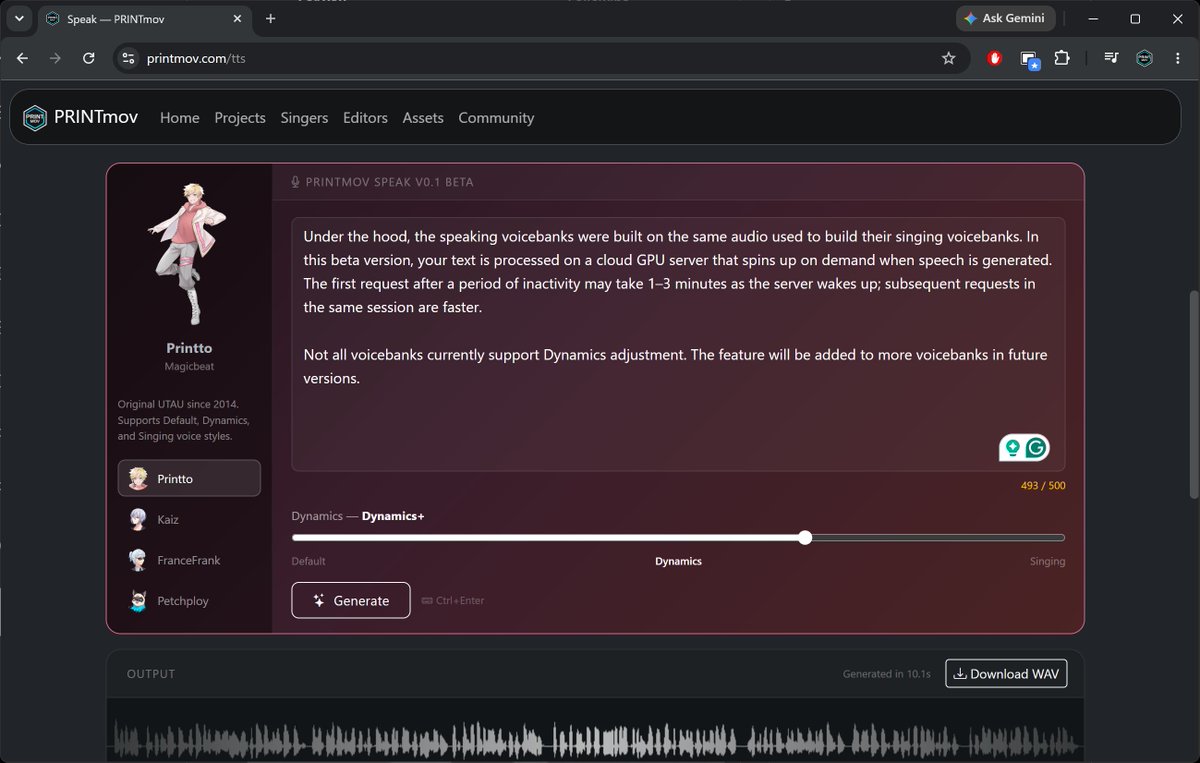Click the Dynamics slider handle

(805, 537)
